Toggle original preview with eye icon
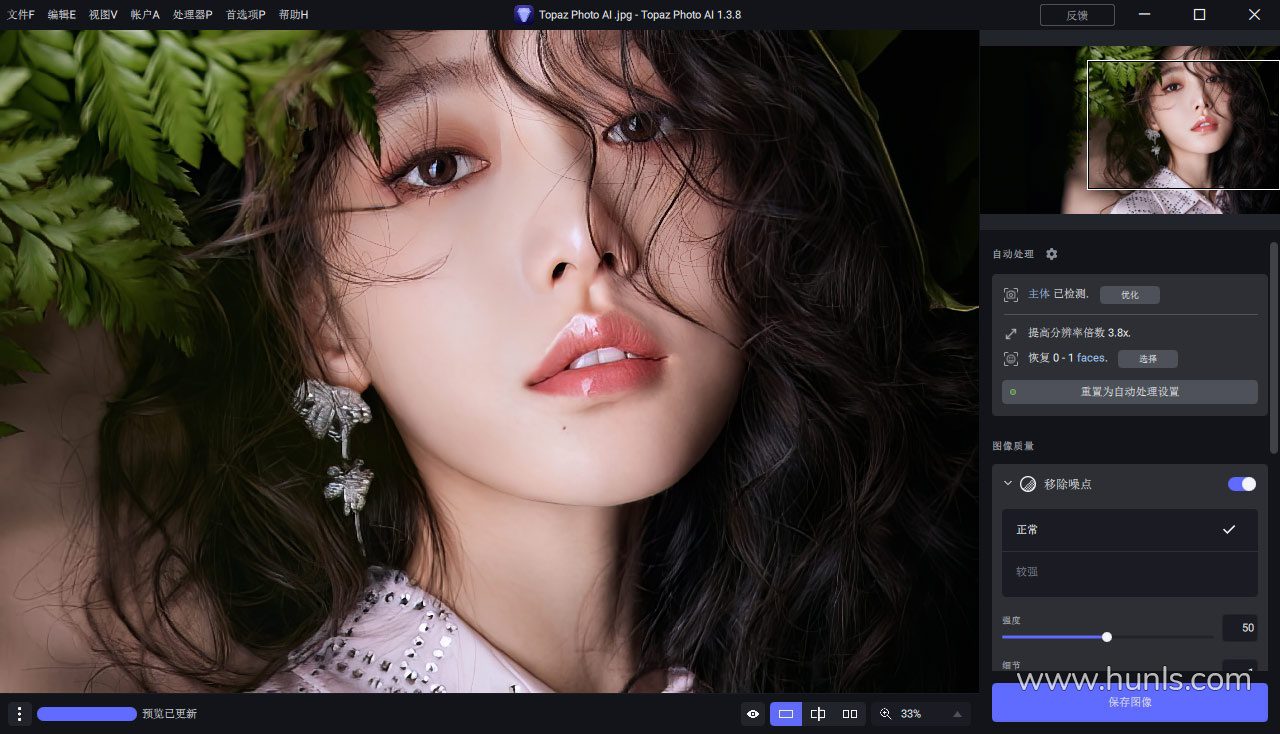Viewport: 1280px width, 734px height. (753, 714)
